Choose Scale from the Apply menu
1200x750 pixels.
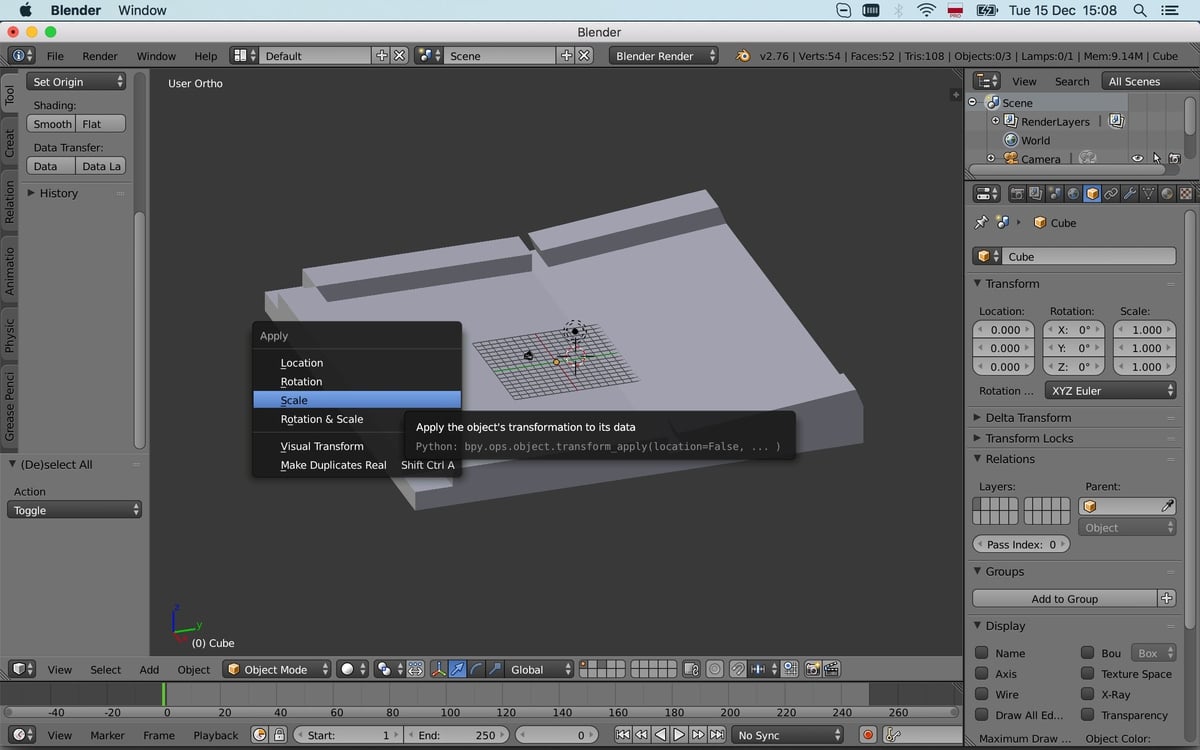(x=294, y=399)
